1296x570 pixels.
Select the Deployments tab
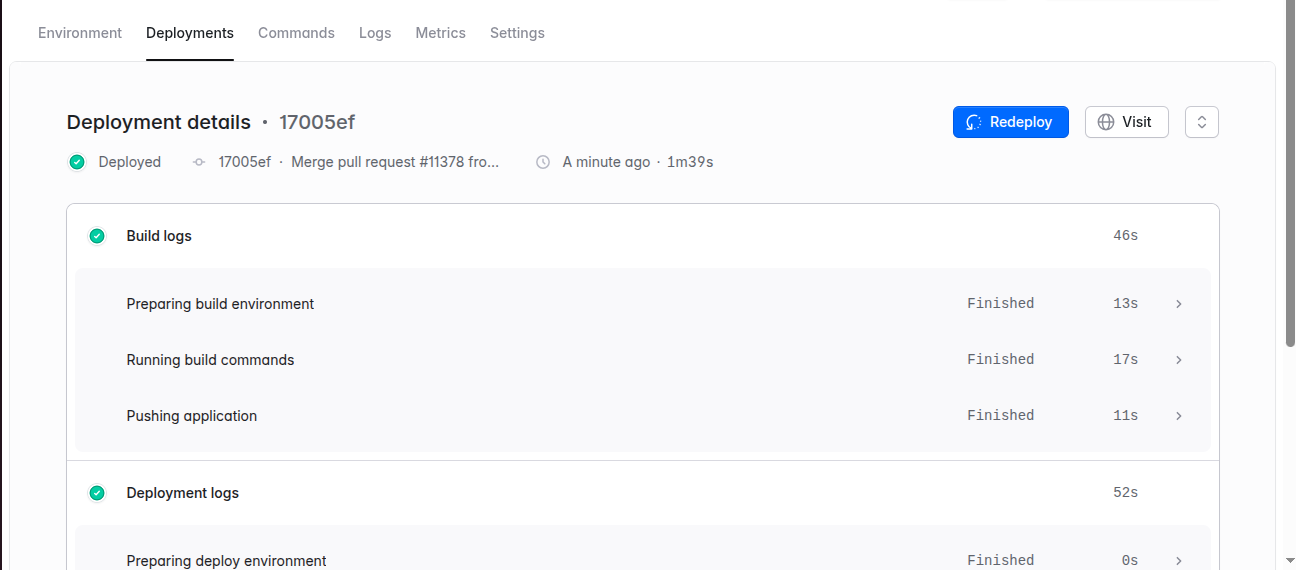pyautogui.click(x=190, y=33)
